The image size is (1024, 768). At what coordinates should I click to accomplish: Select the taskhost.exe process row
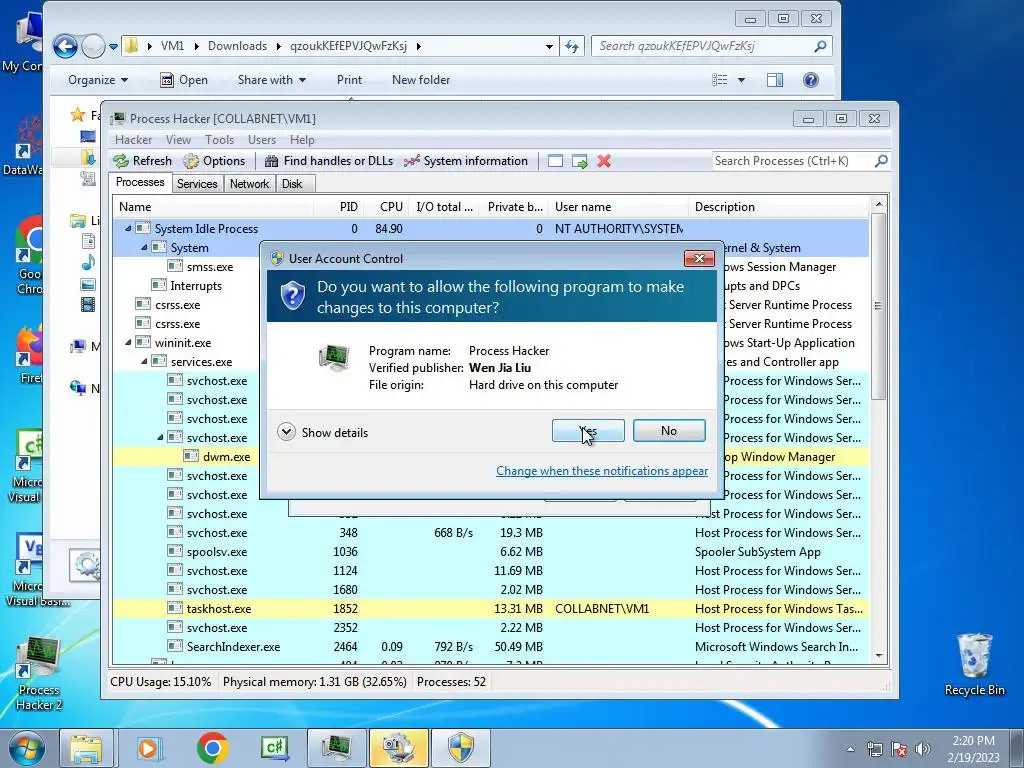click(x=490, y=609)
